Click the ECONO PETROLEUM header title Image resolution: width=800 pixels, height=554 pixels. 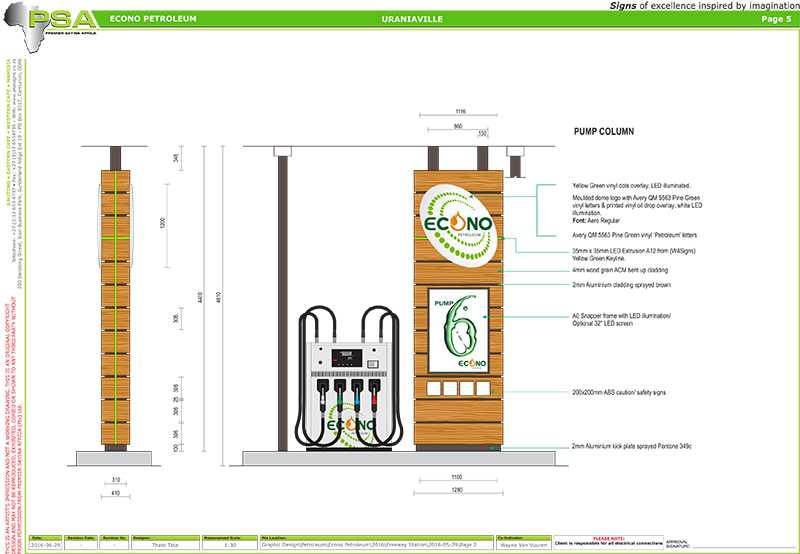(153, 19)
